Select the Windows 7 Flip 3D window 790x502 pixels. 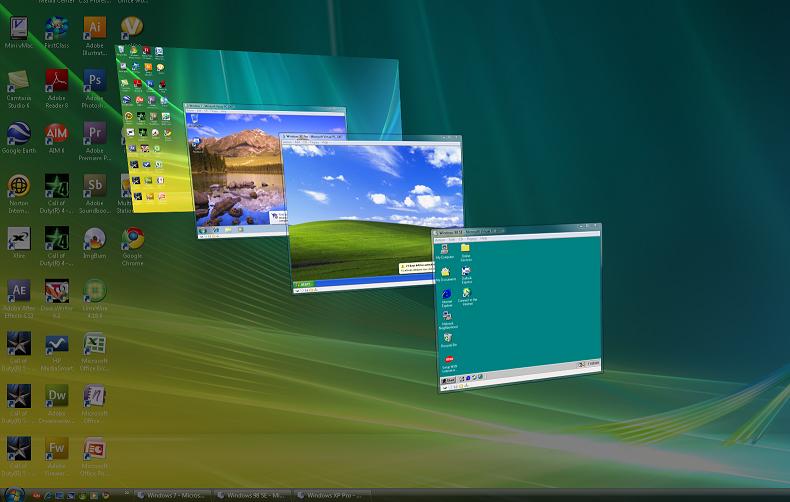237,171
